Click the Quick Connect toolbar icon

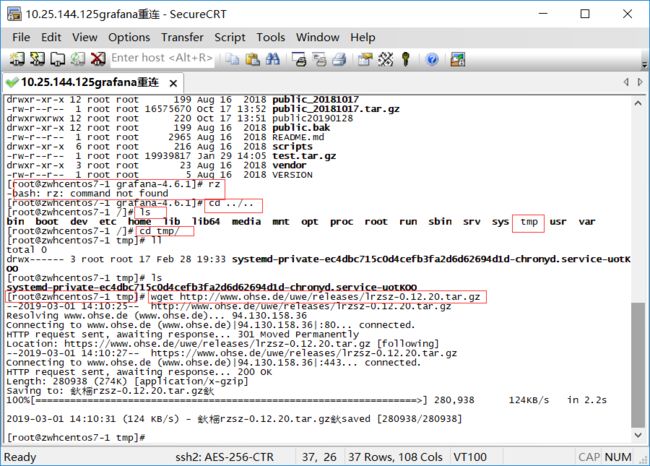click(37, 59)
